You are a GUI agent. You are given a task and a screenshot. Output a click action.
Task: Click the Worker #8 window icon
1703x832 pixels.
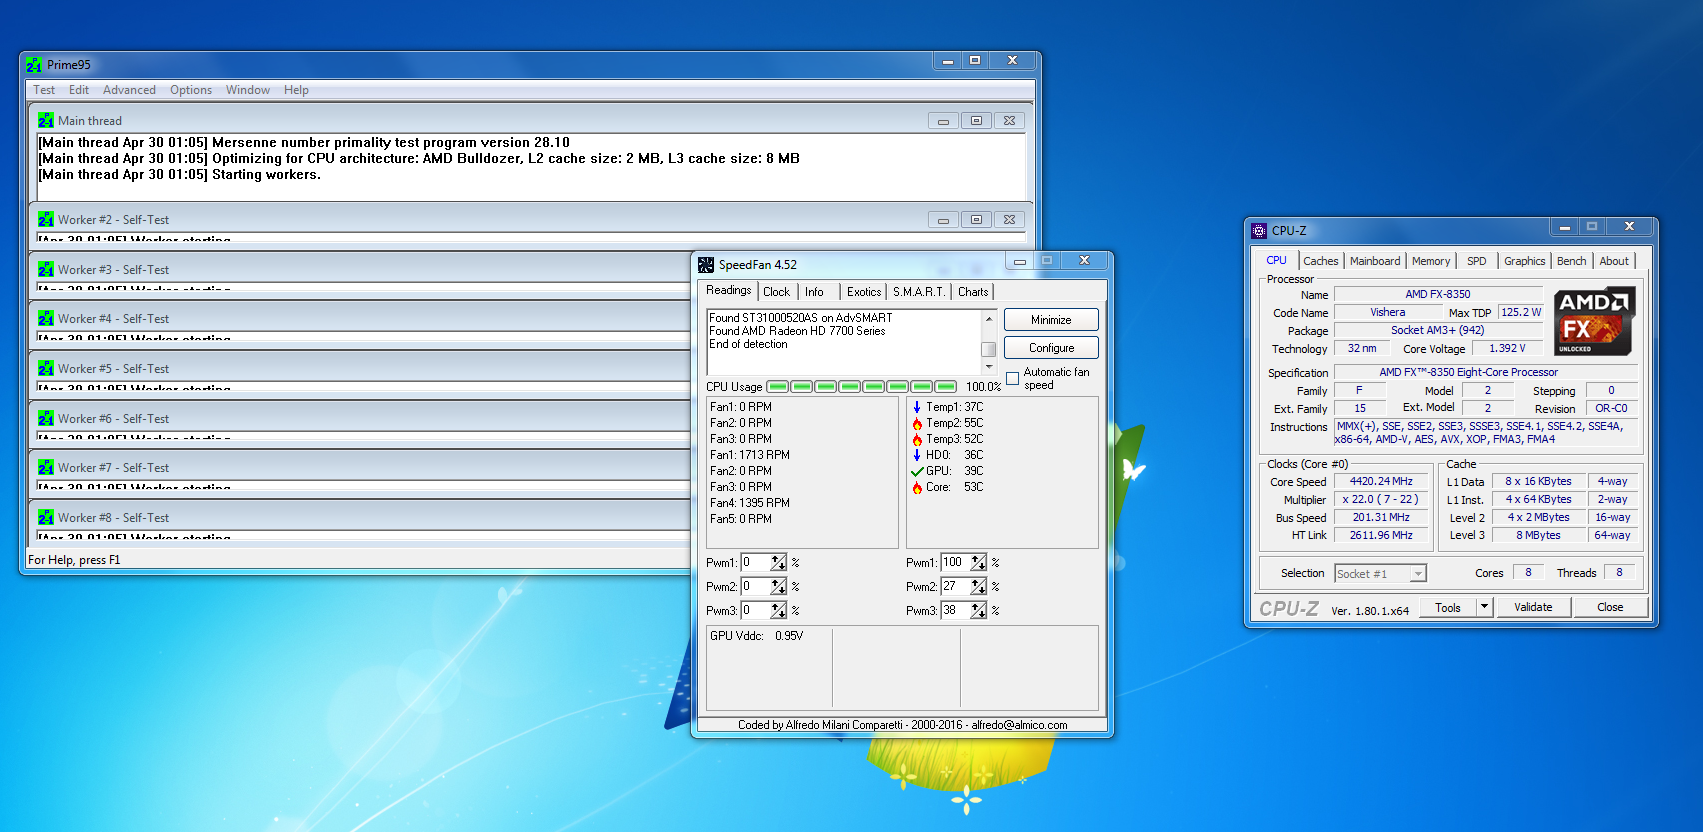coord(46,517)
